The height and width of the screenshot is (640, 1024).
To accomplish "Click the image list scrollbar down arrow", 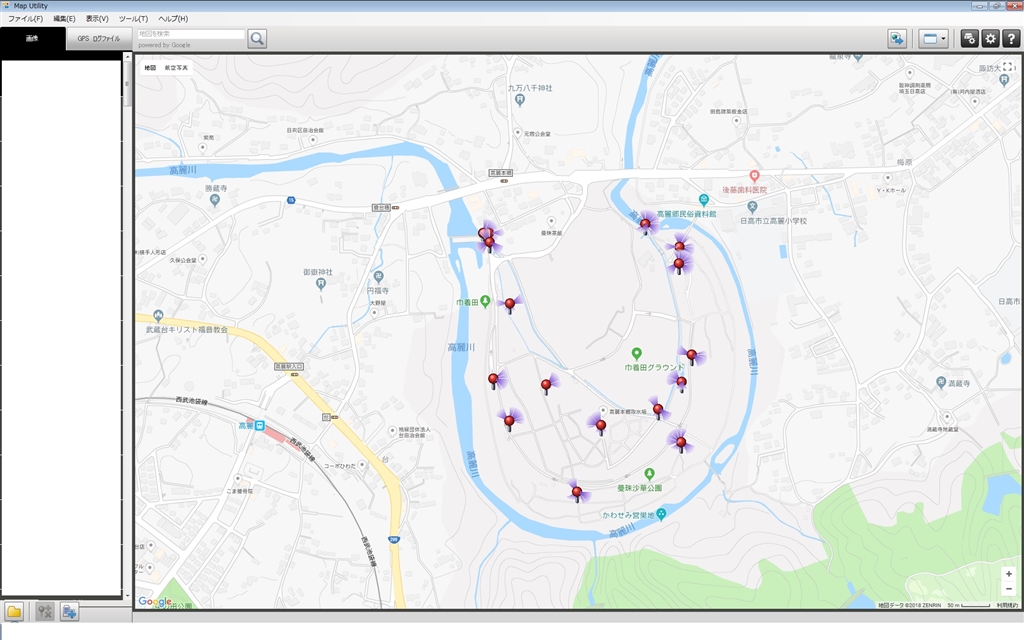I will (x=127, y=596).
